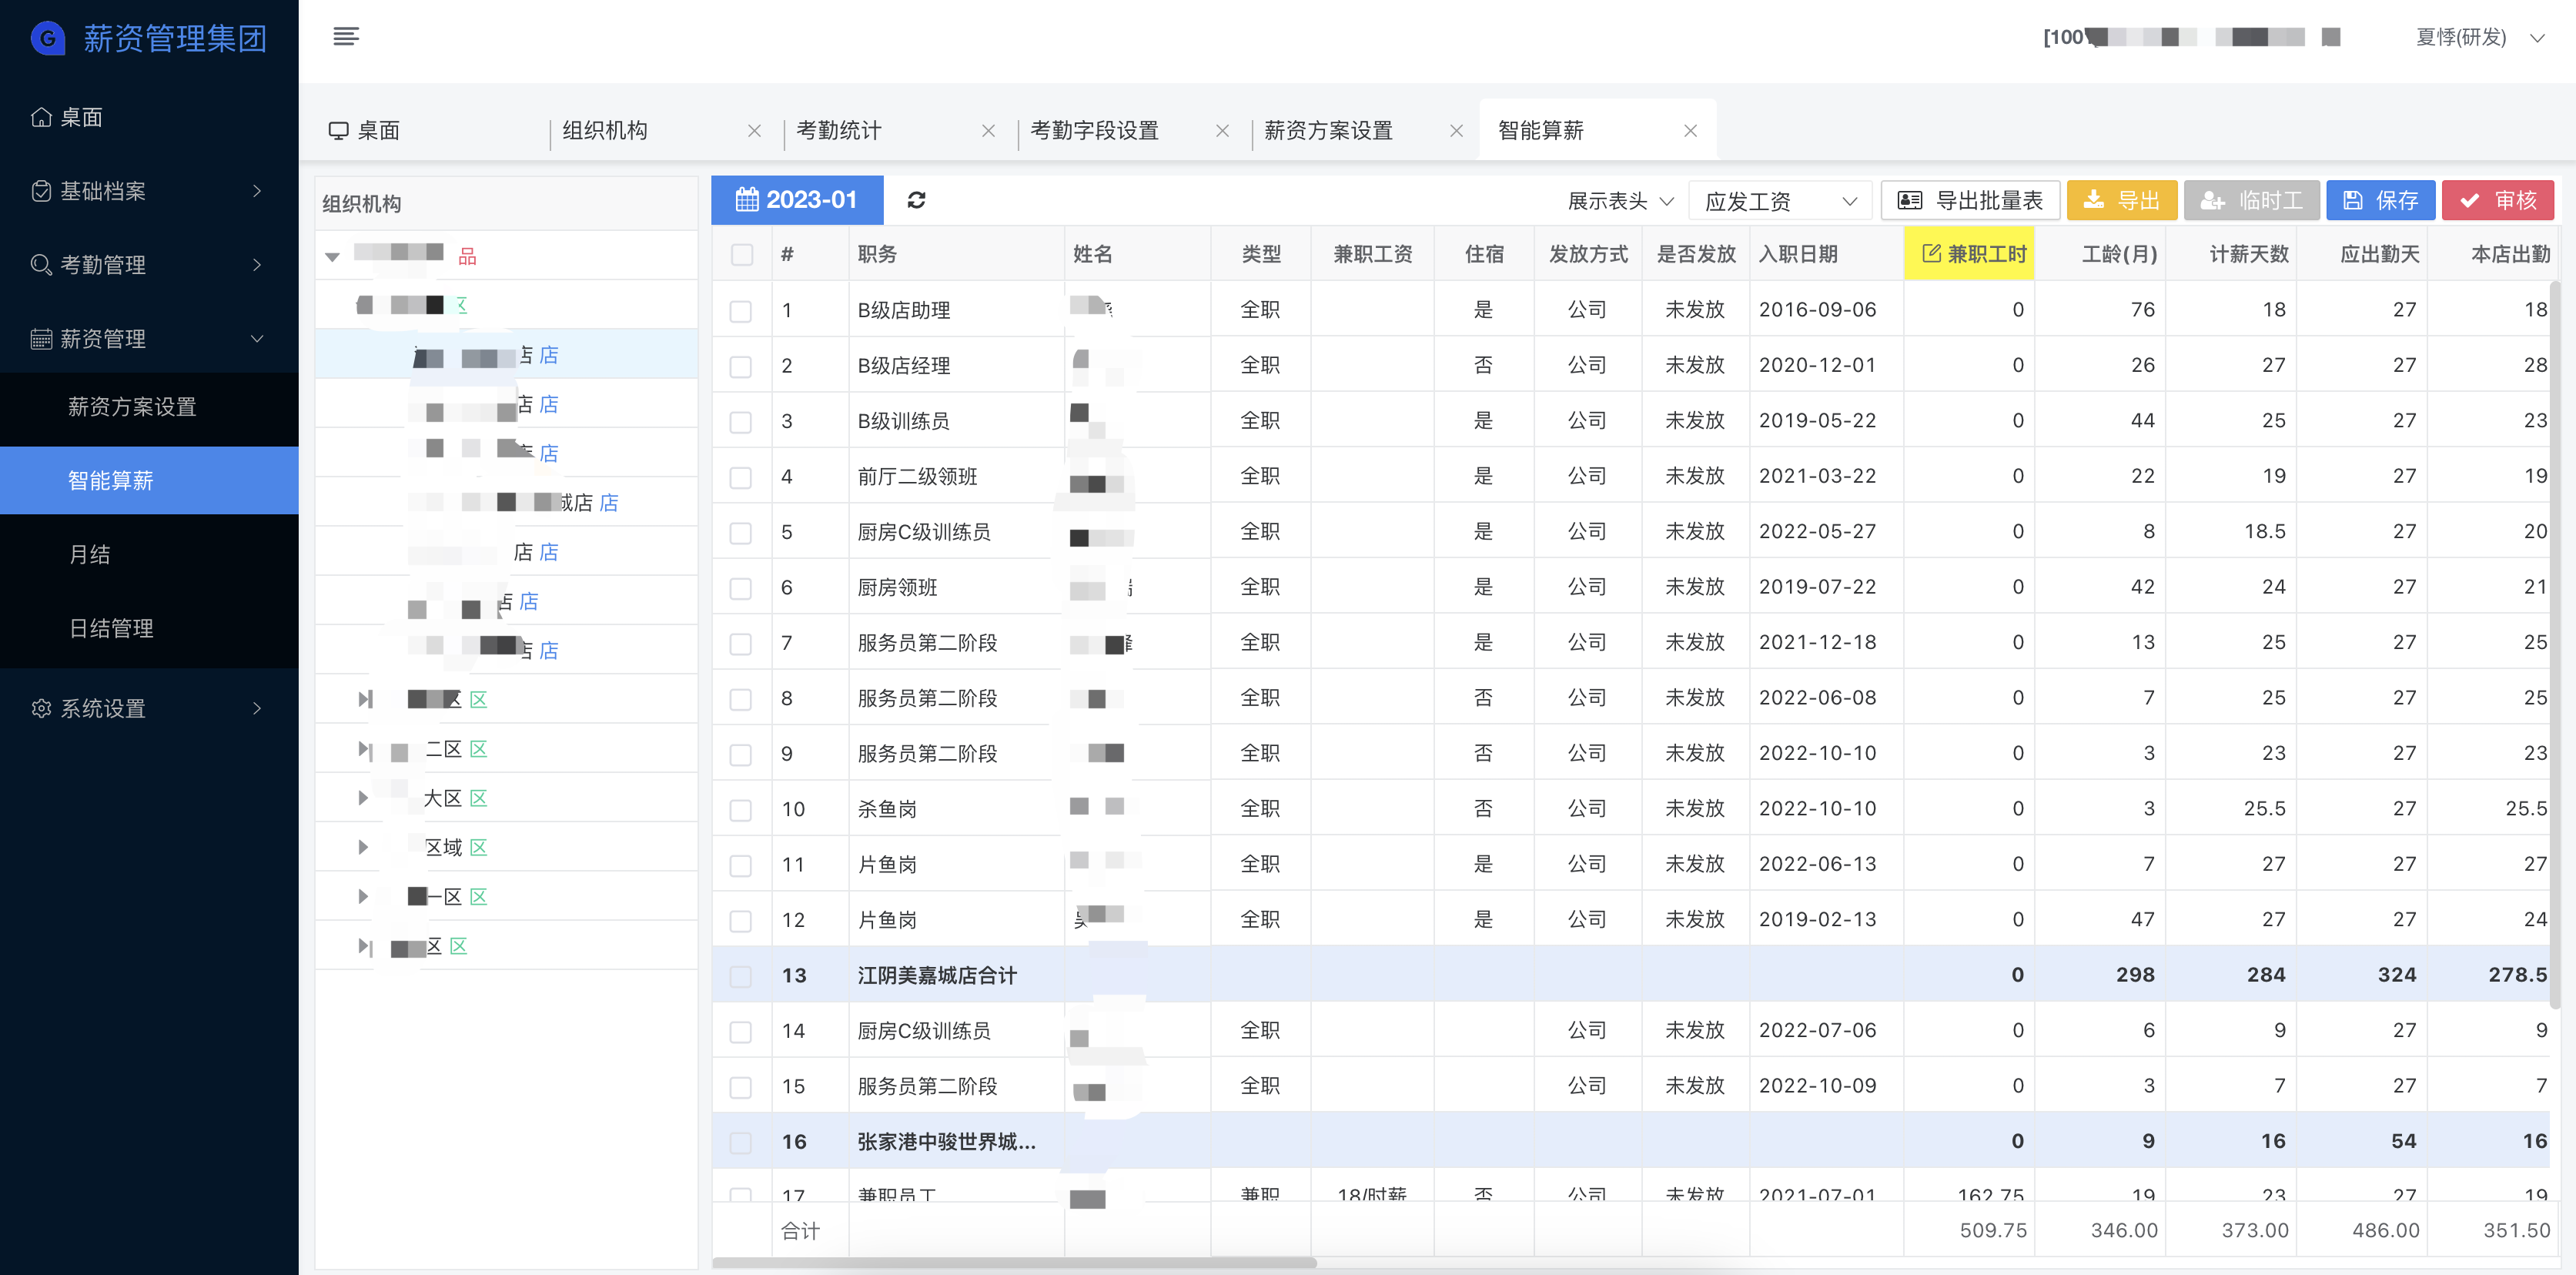Screen dimensions: 2576x1275
Task: Click the grey 临时工 button
Action: [2251, 200]
